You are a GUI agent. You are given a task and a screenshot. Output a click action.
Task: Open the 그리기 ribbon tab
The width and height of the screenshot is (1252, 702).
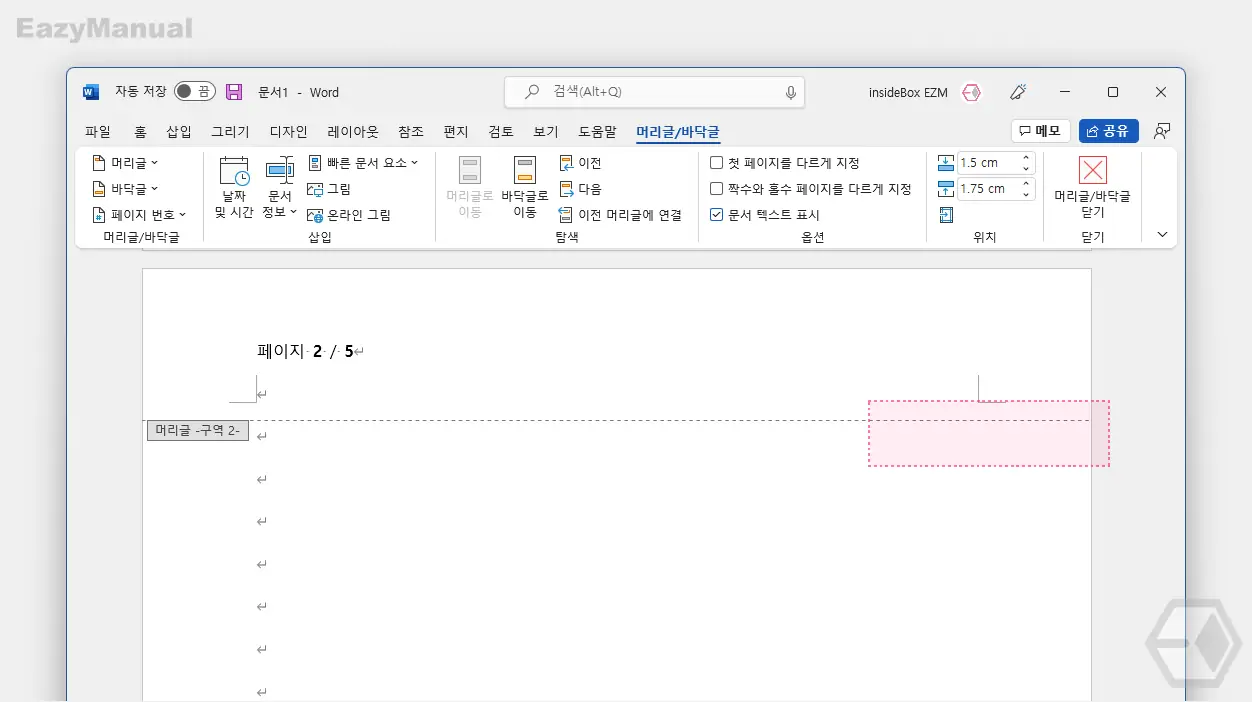230,131
